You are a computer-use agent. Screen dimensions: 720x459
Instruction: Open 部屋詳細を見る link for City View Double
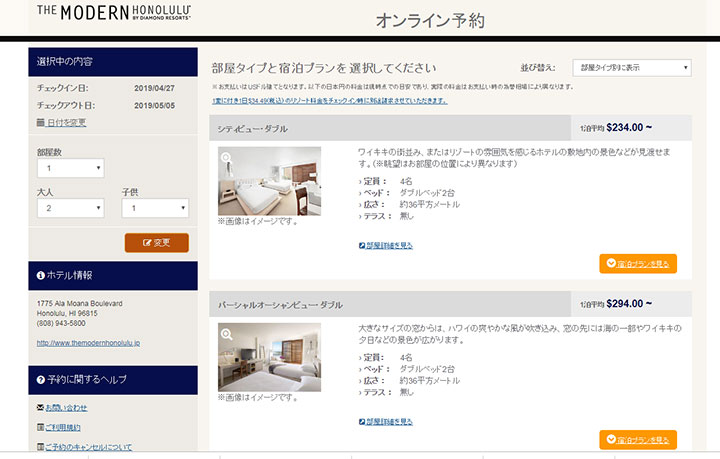pos(386,245)
